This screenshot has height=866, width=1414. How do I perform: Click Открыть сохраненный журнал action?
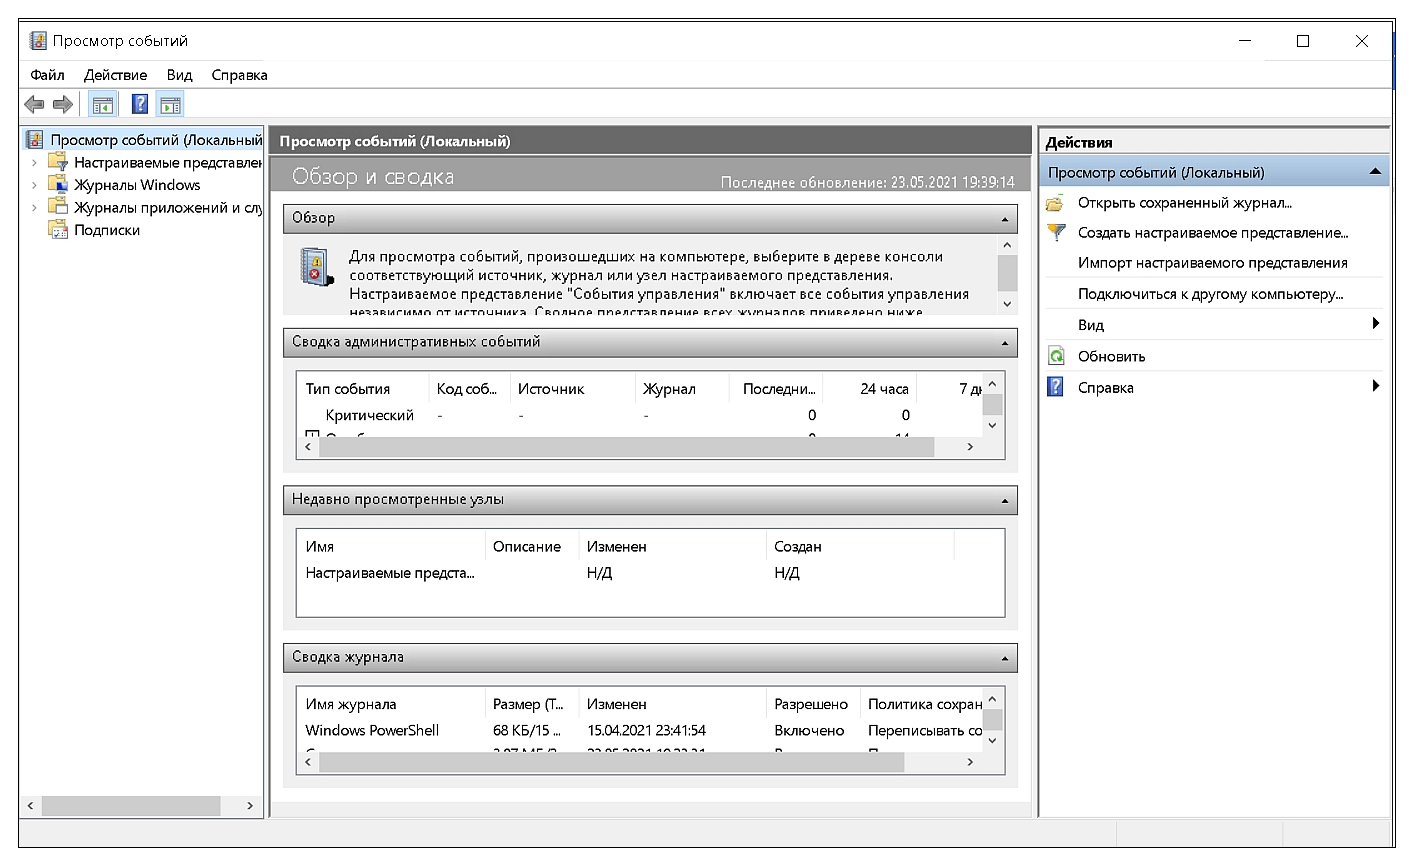pyautogui.click(x=1185, y=203)
